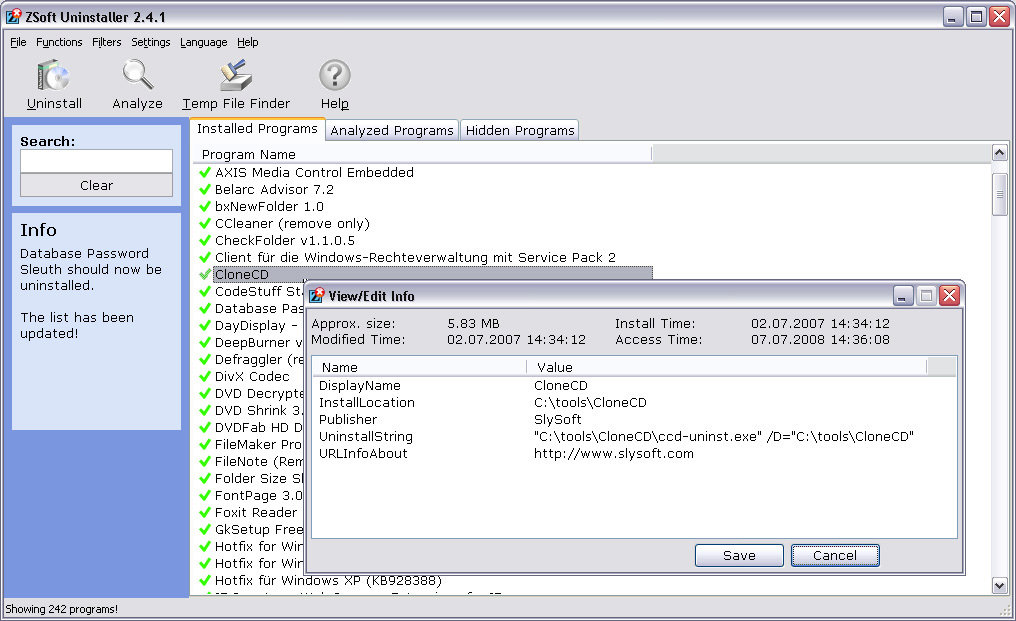Image resolution: width=1016 pixels, height=621 pixels.
Task: Select the UninstallString row
Action: (x=634, y=437)
